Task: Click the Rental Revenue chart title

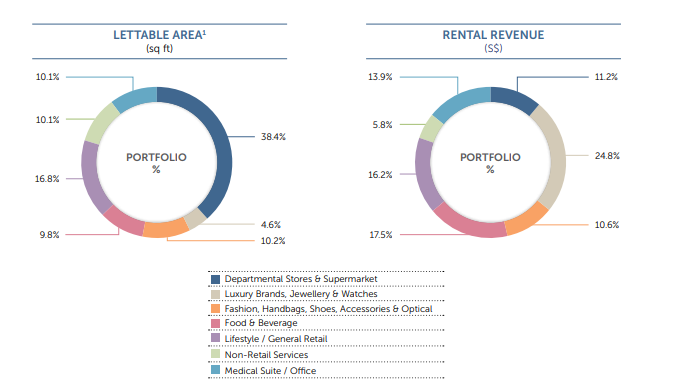Action: pos(493,35)
